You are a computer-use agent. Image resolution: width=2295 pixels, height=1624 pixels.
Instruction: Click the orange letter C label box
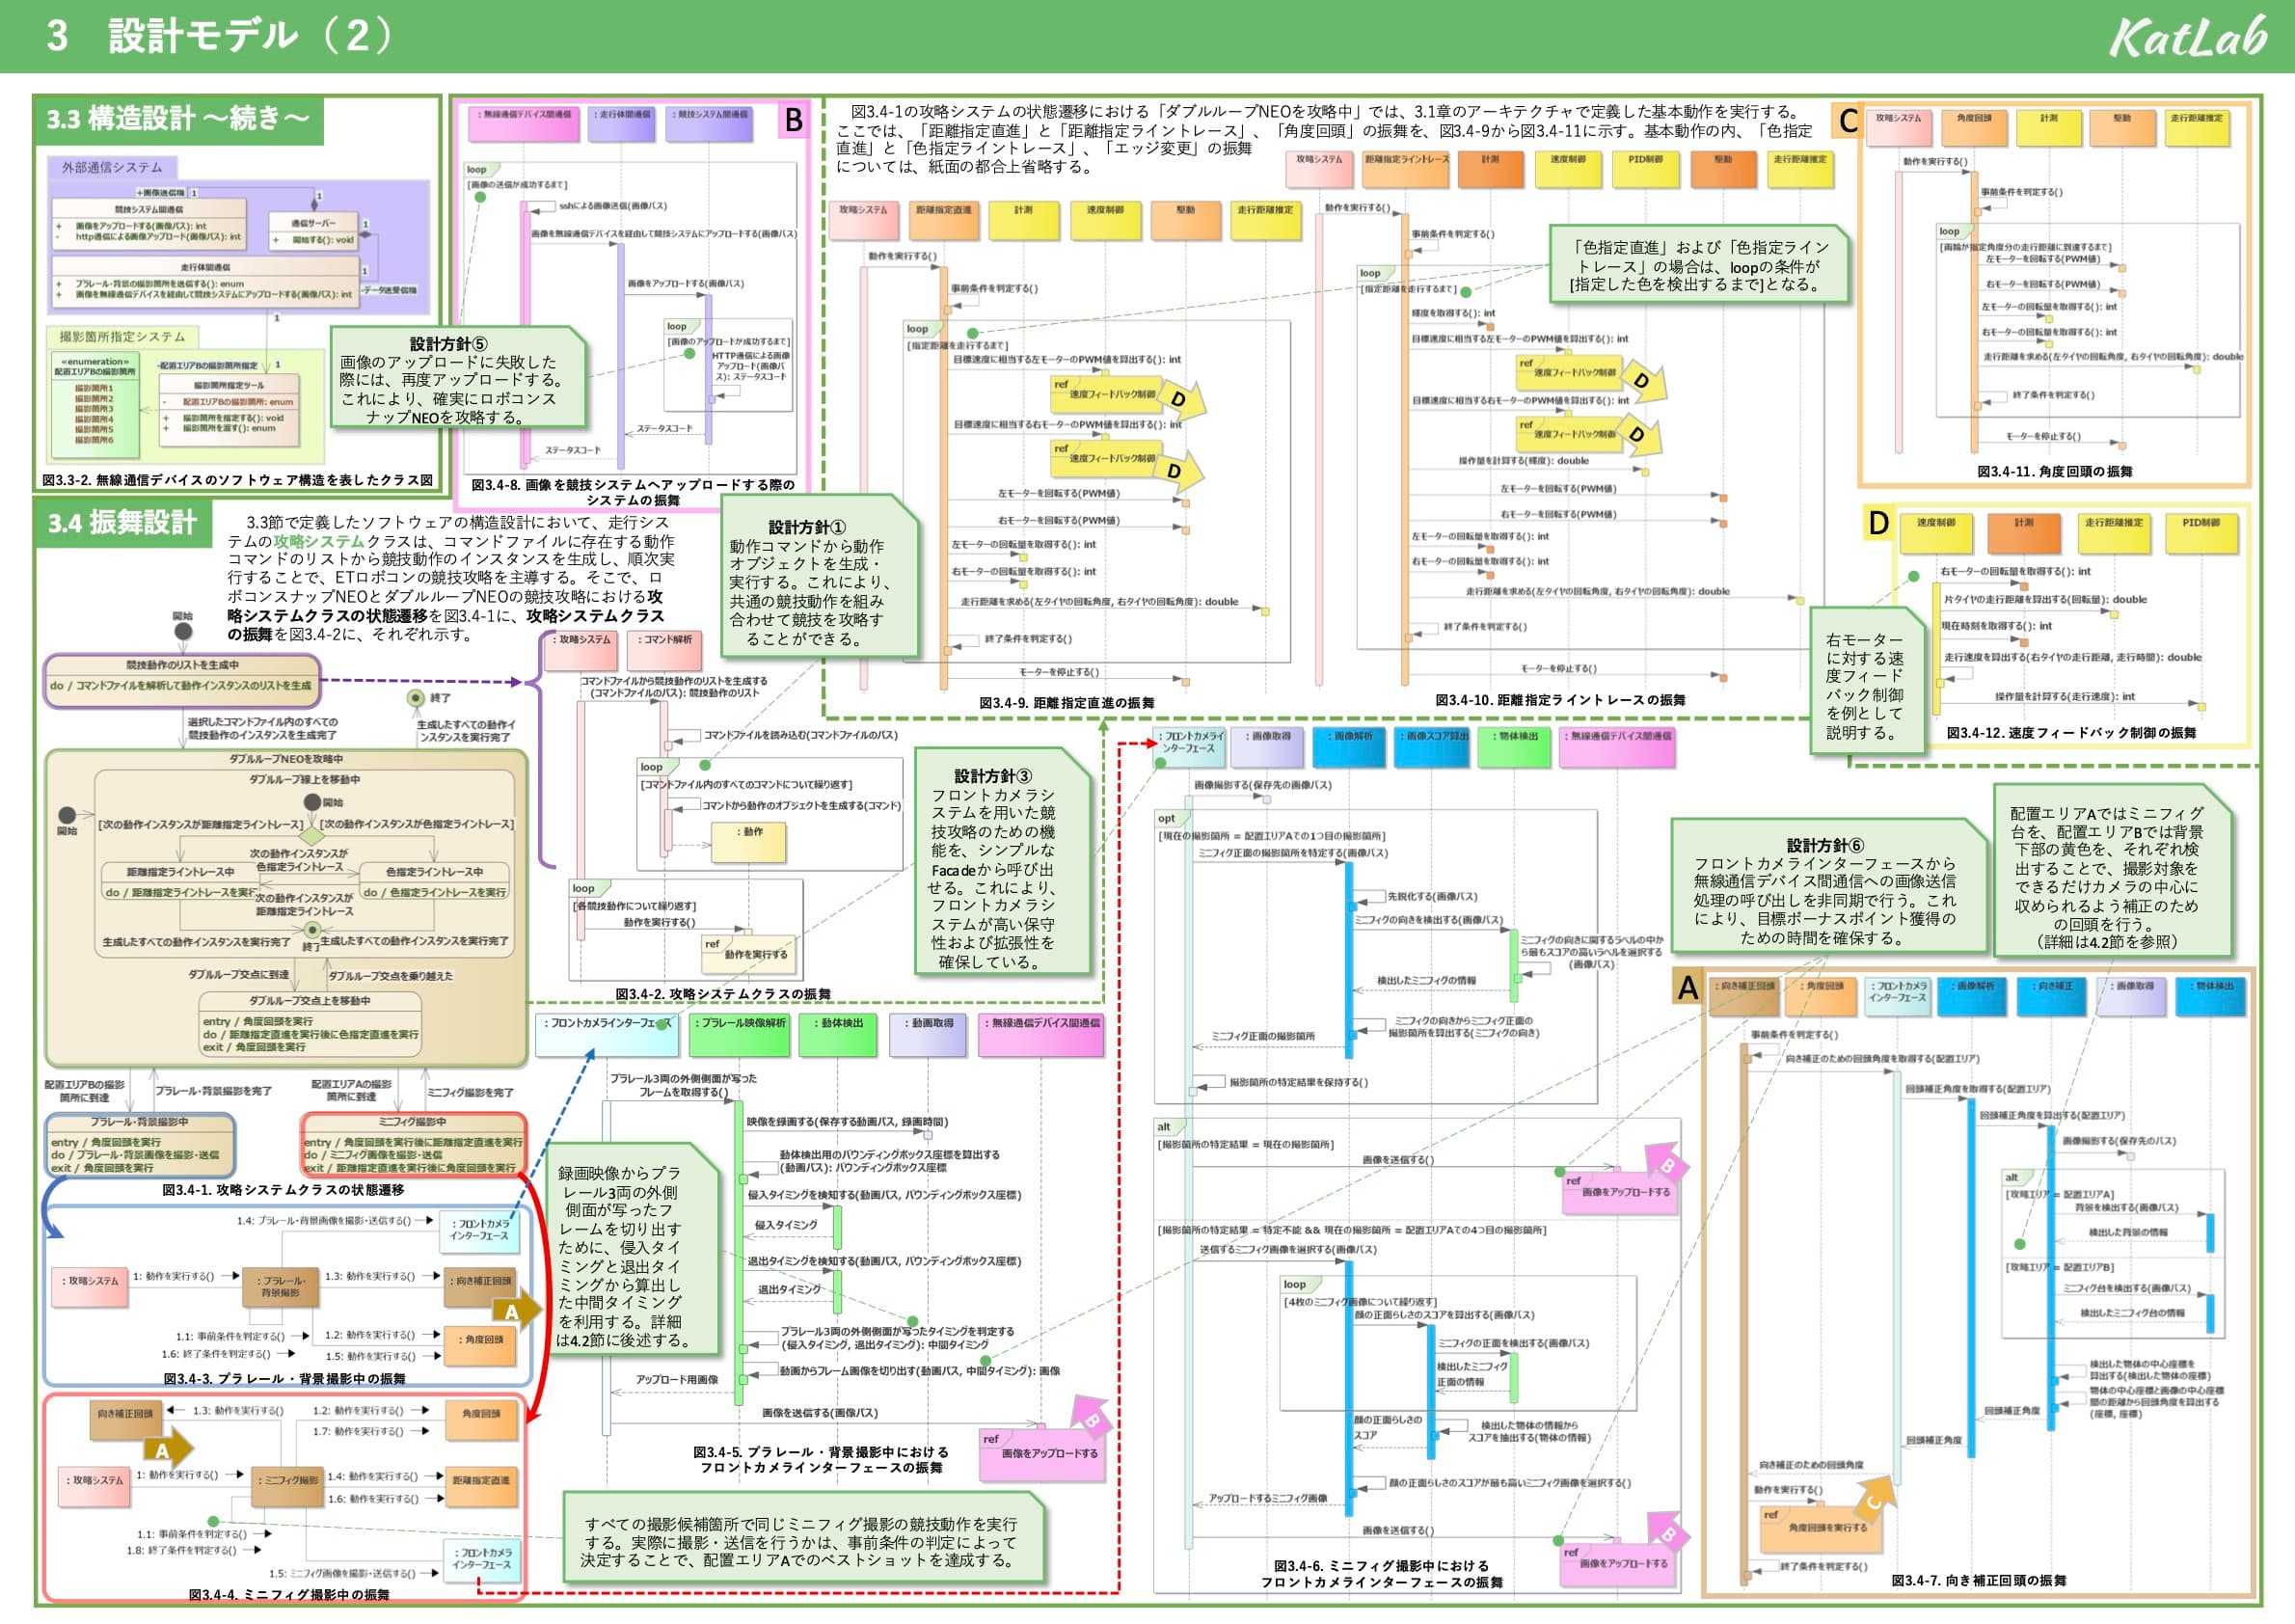click(x=1848, y=121)
